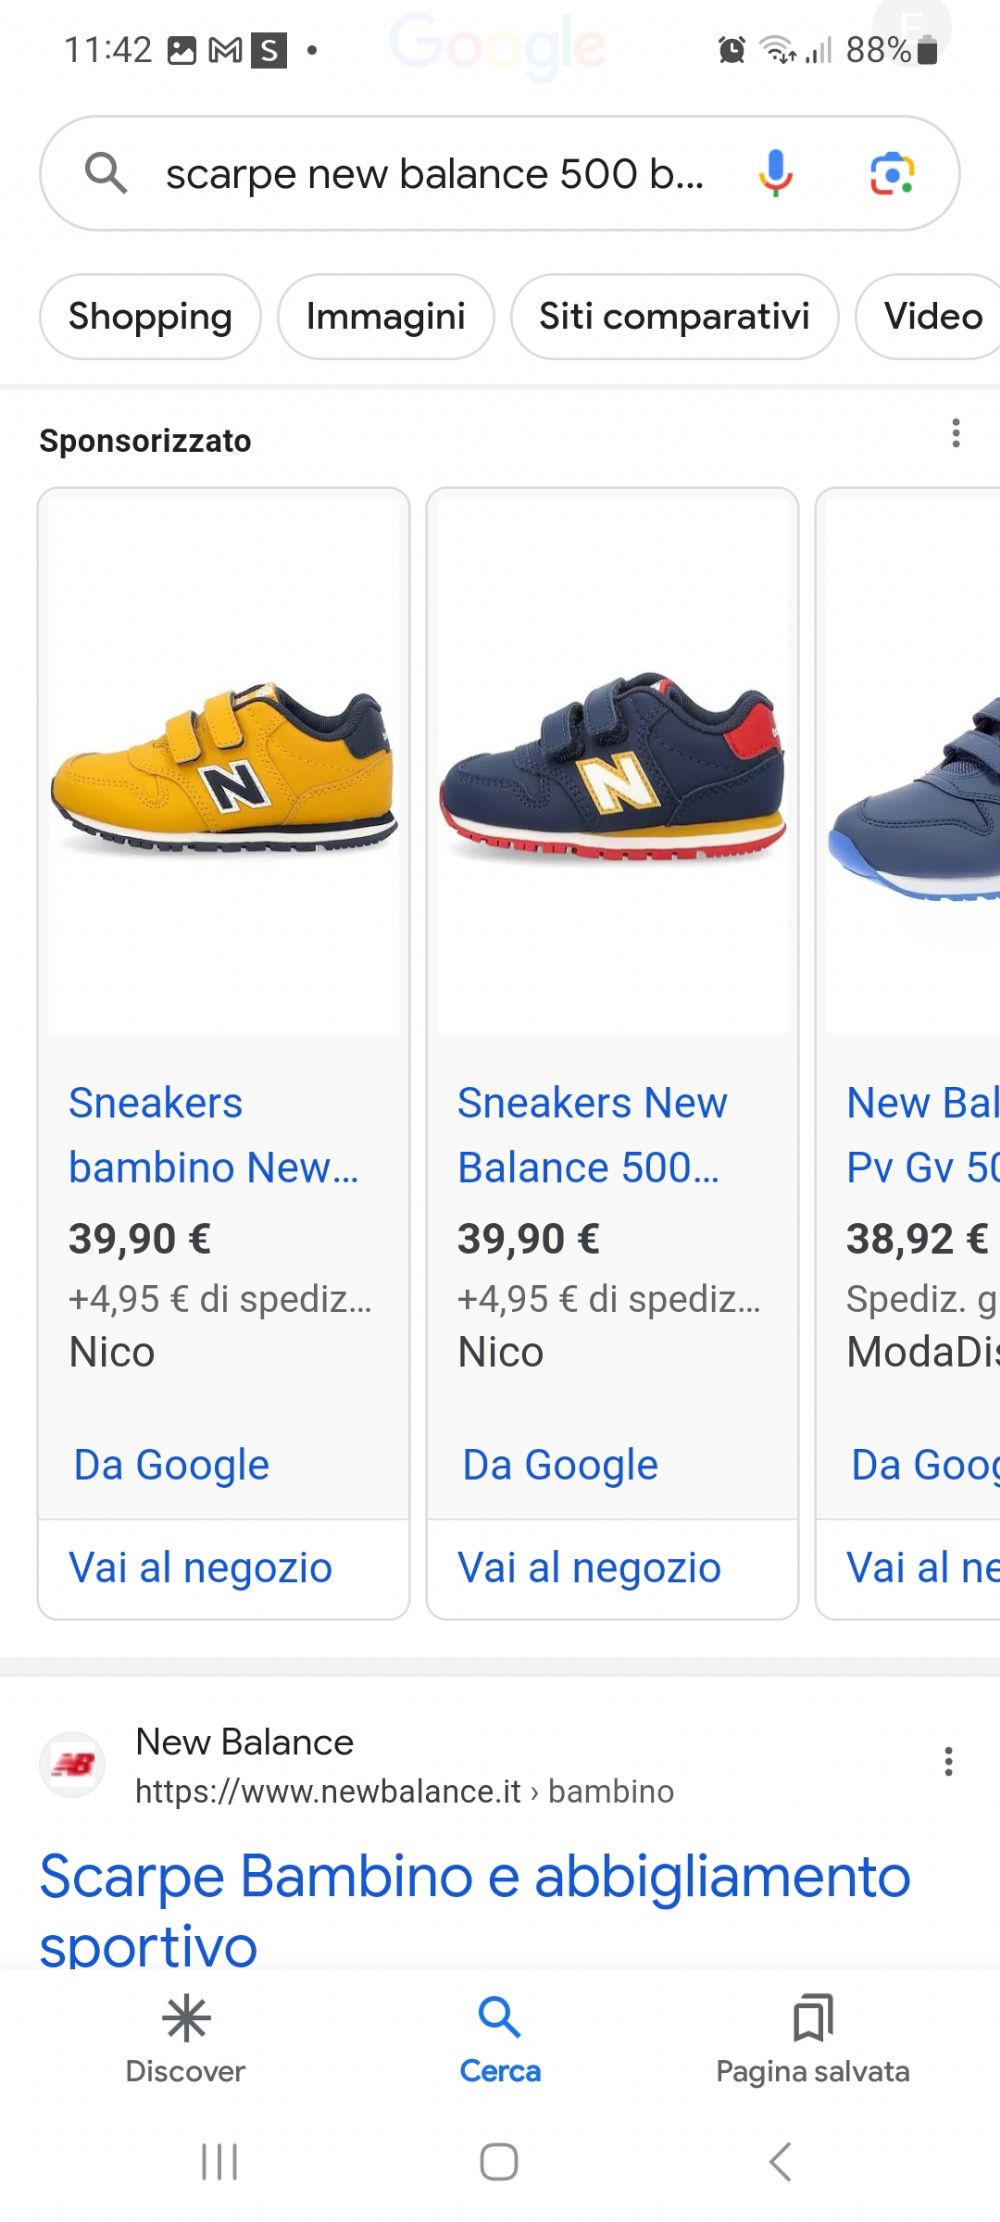Open yellow New Balance sneaker image
Screen dimensions: 1000x2222
(x=224, y=766)
